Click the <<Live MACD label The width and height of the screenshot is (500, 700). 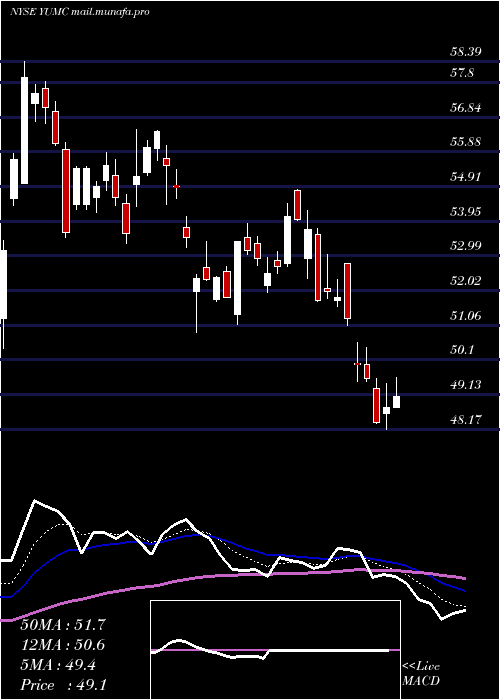pos(421,674)
